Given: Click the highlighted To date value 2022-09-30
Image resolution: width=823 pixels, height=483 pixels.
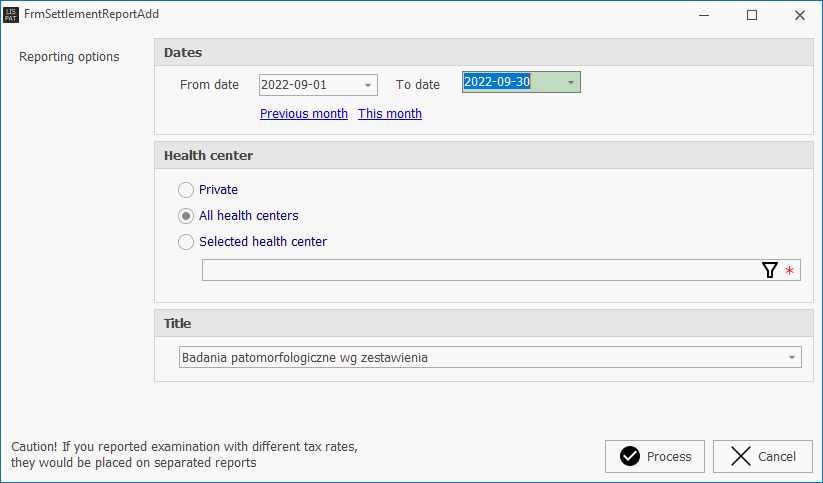Looking at the screenshot, I should pyautogui.click(x=497, y=82).
